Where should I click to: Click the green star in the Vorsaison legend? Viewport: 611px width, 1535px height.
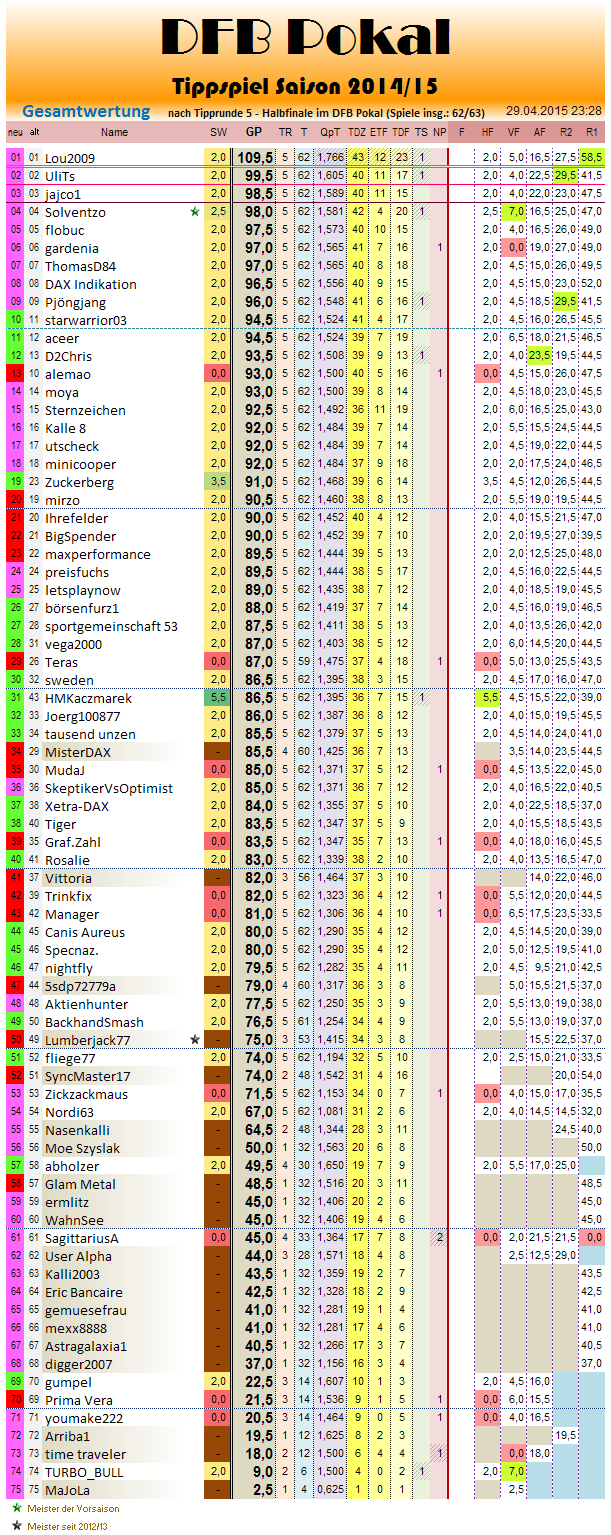tap(16, 1506)
